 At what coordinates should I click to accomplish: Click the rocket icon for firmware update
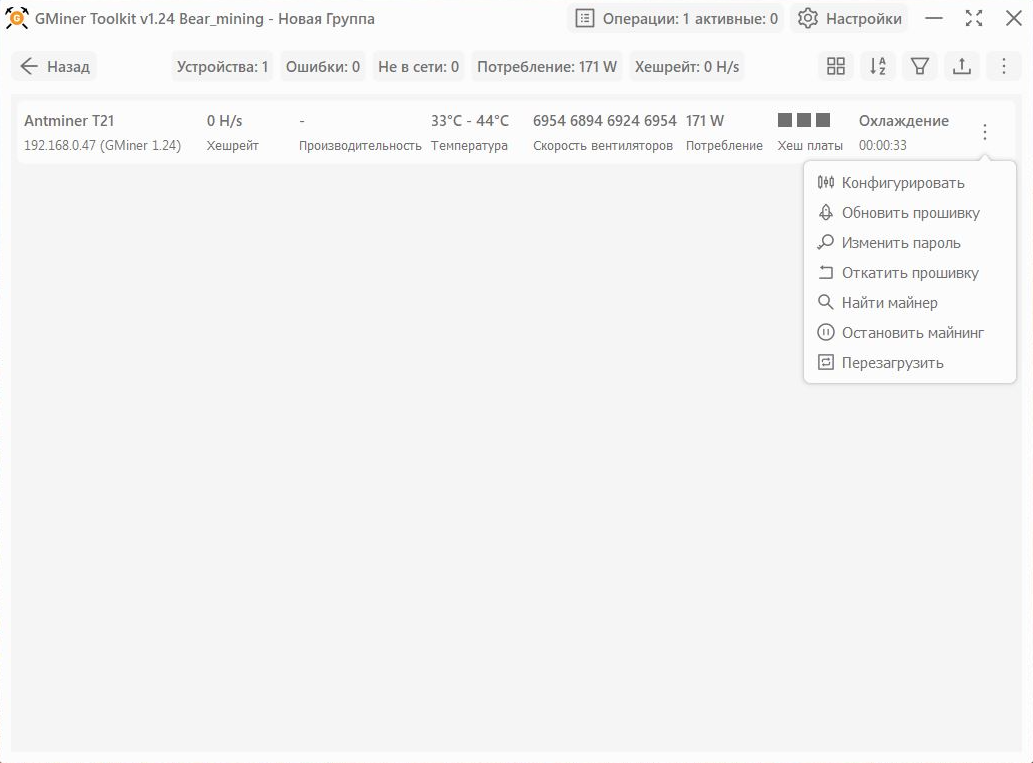coord(825,212)
